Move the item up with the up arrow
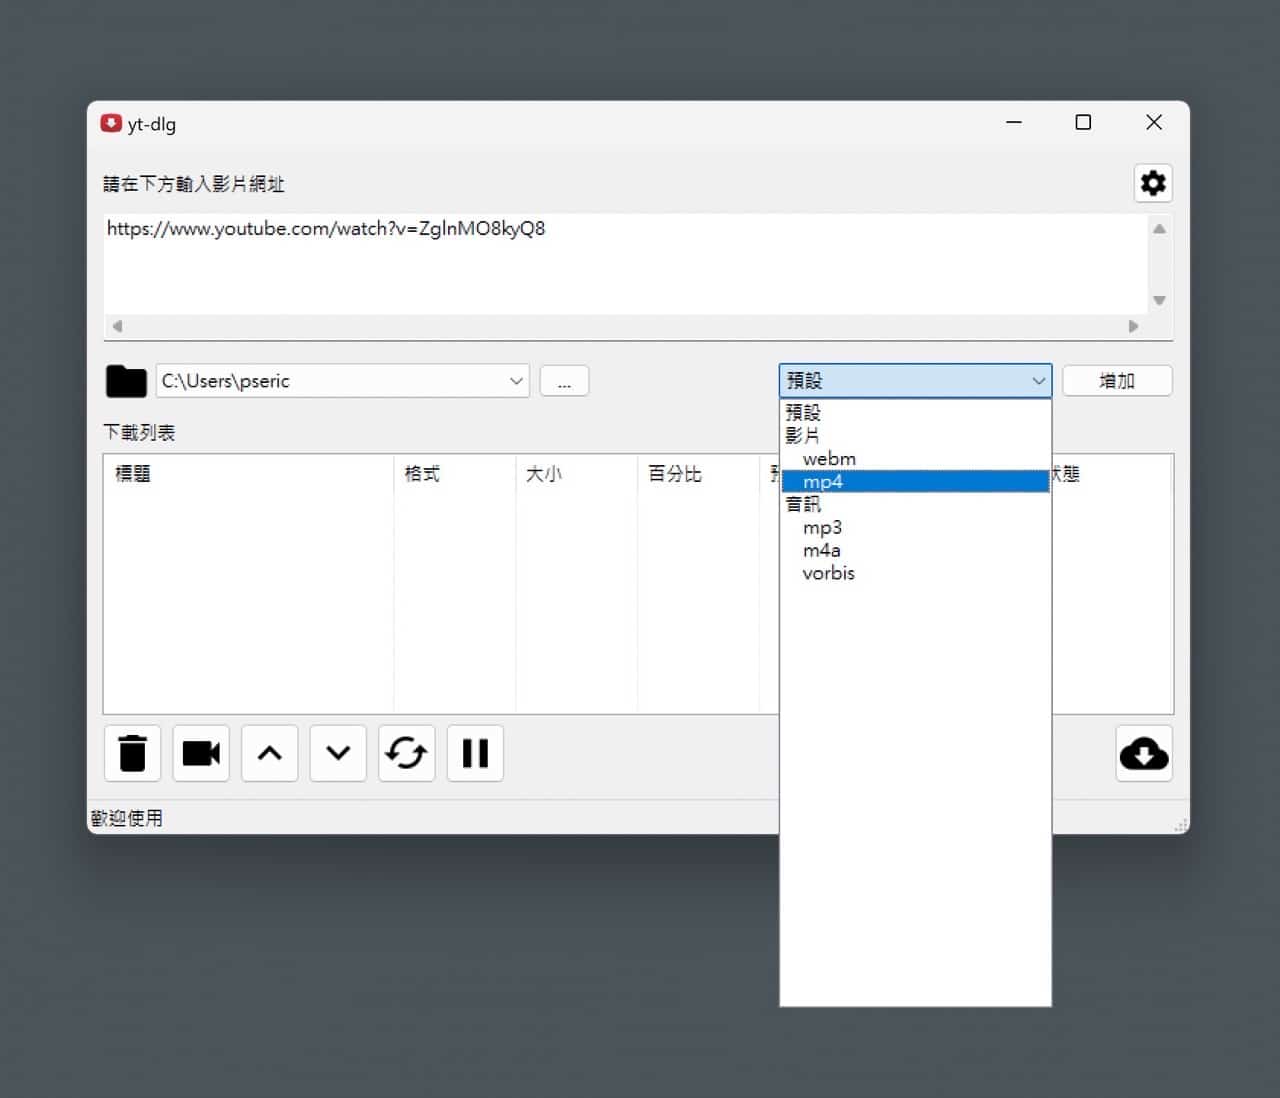The width and height of the screenshot is (1280, 1098). [270, 753]
